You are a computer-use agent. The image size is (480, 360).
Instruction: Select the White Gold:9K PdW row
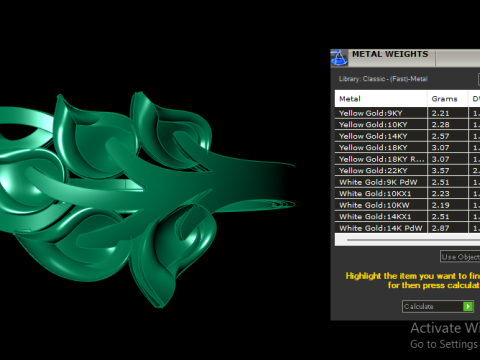click(407, 182)
